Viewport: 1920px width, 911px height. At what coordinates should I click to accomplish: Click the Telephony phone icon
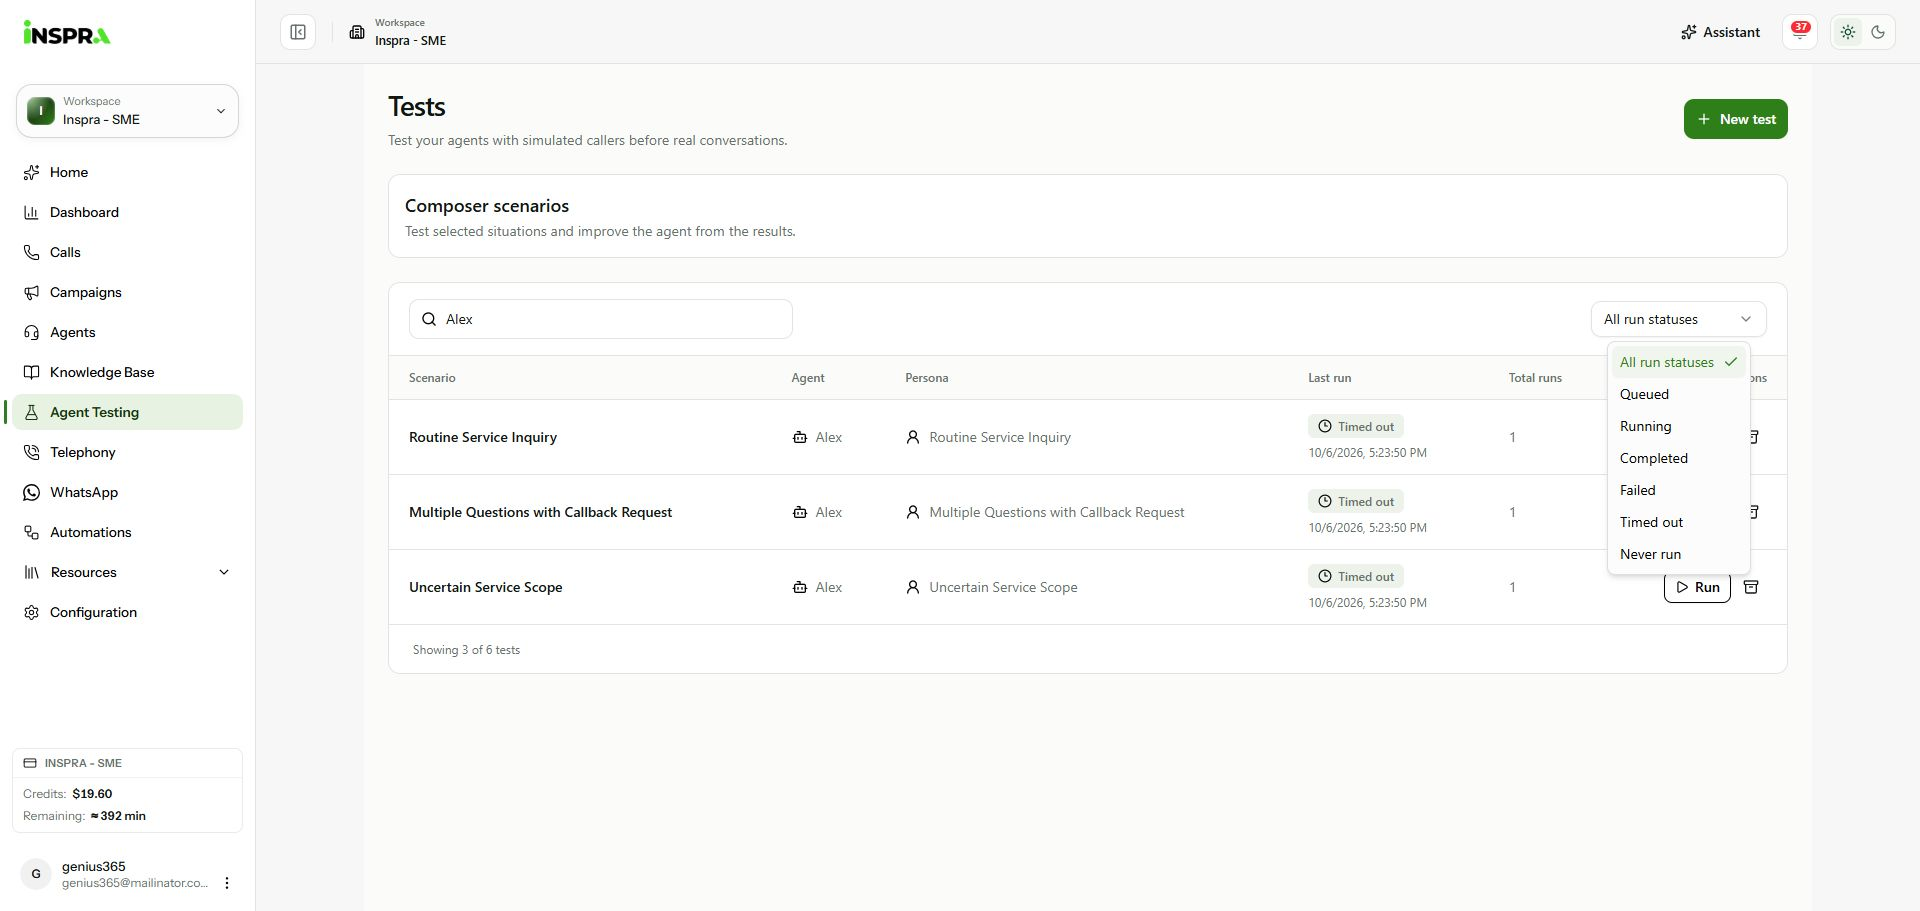31,452
